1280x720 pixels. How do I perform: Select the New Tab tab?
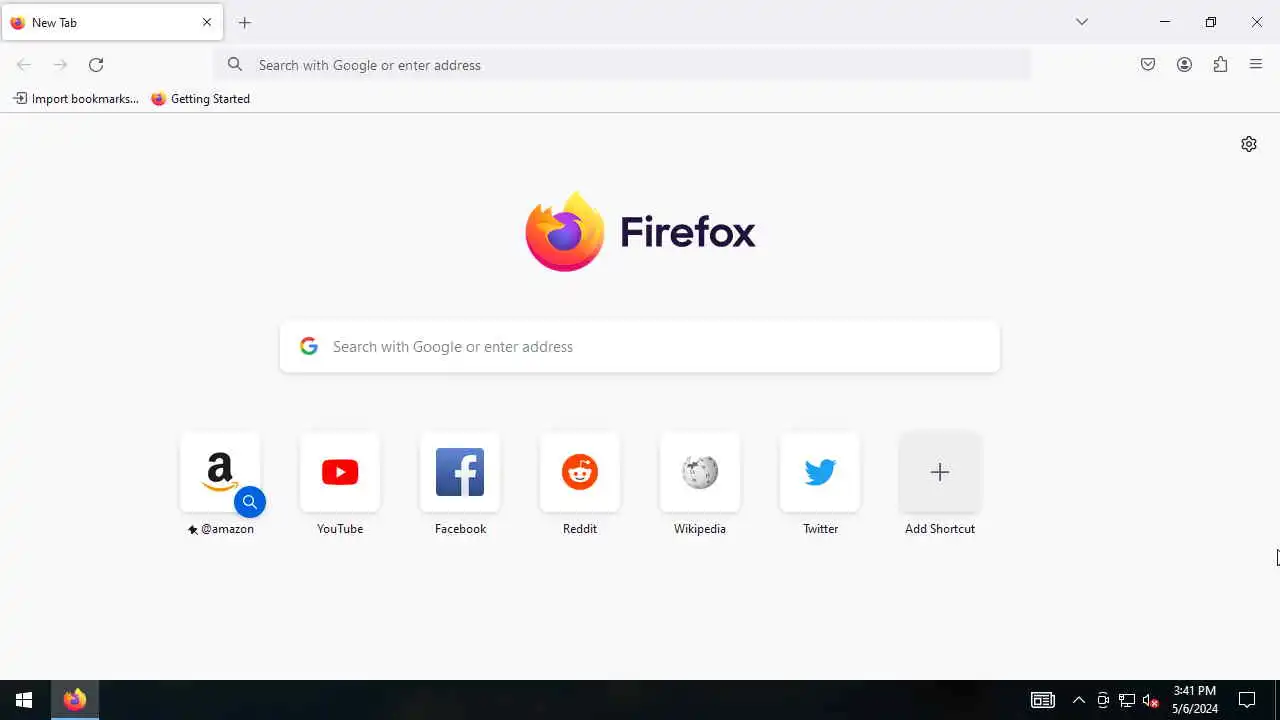pyautogui.click(x=112, y=22)
